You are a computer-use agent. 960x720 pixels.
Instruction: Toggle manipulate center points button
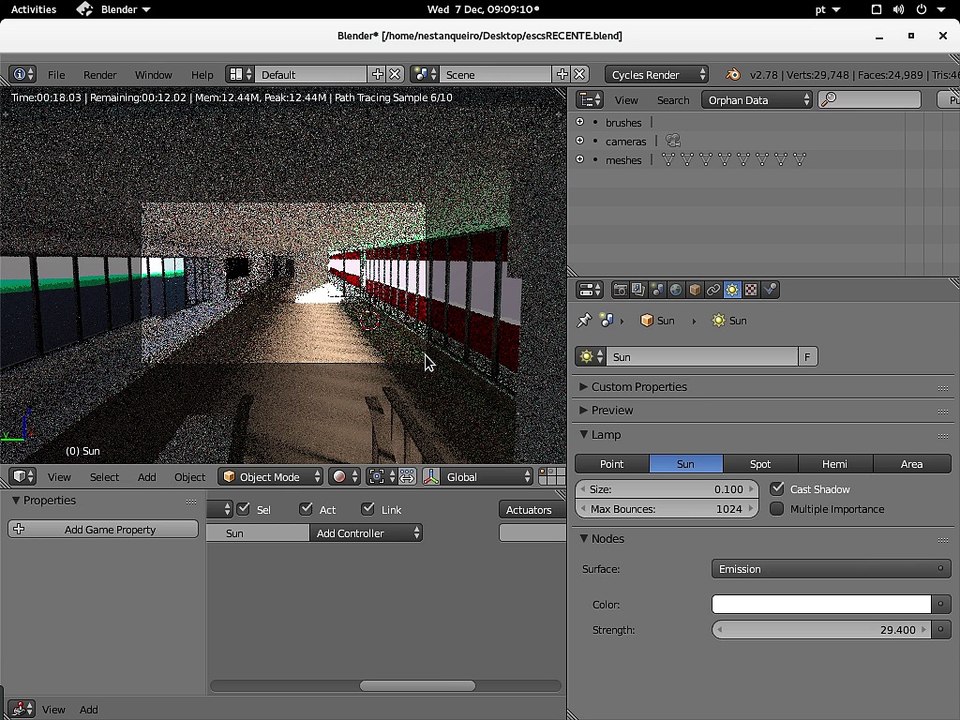407,476
